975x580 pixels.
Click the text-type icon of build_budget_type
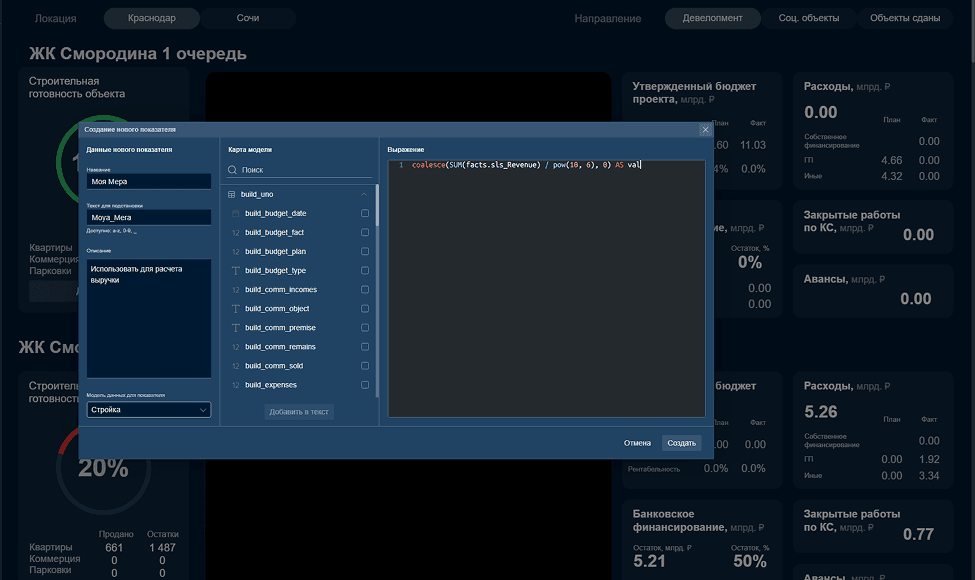[236, 270]
